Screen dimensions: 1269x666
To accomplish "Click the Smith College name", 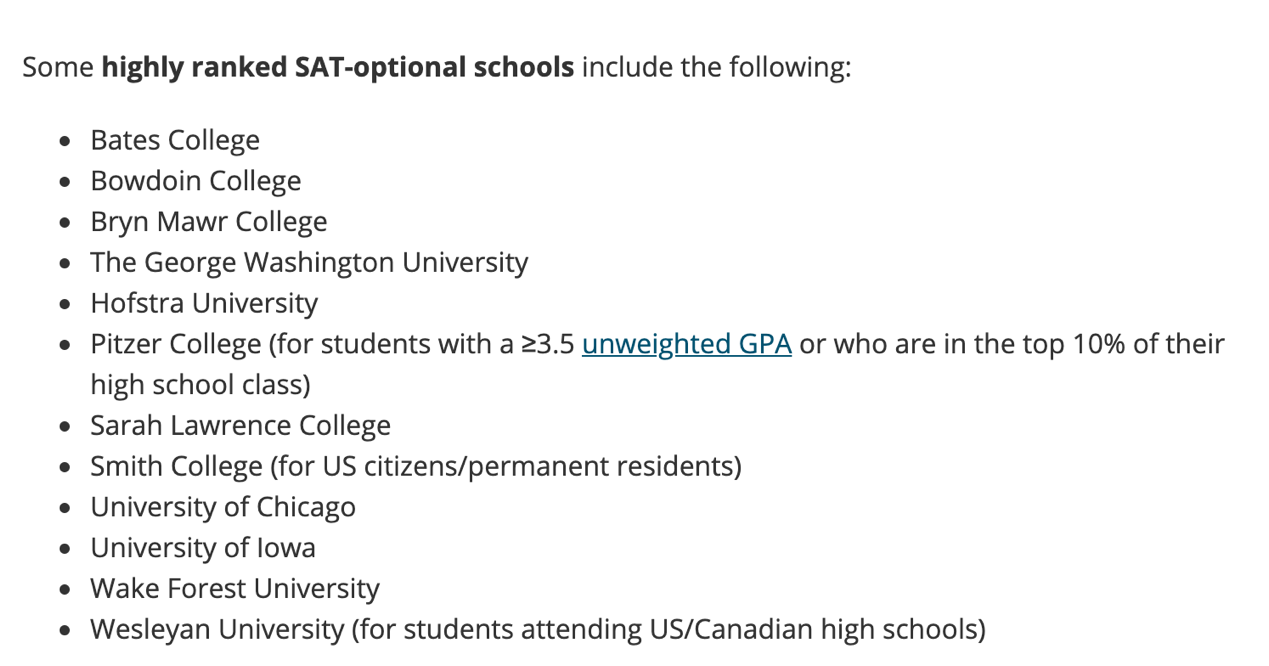I will tap(176, 467).
